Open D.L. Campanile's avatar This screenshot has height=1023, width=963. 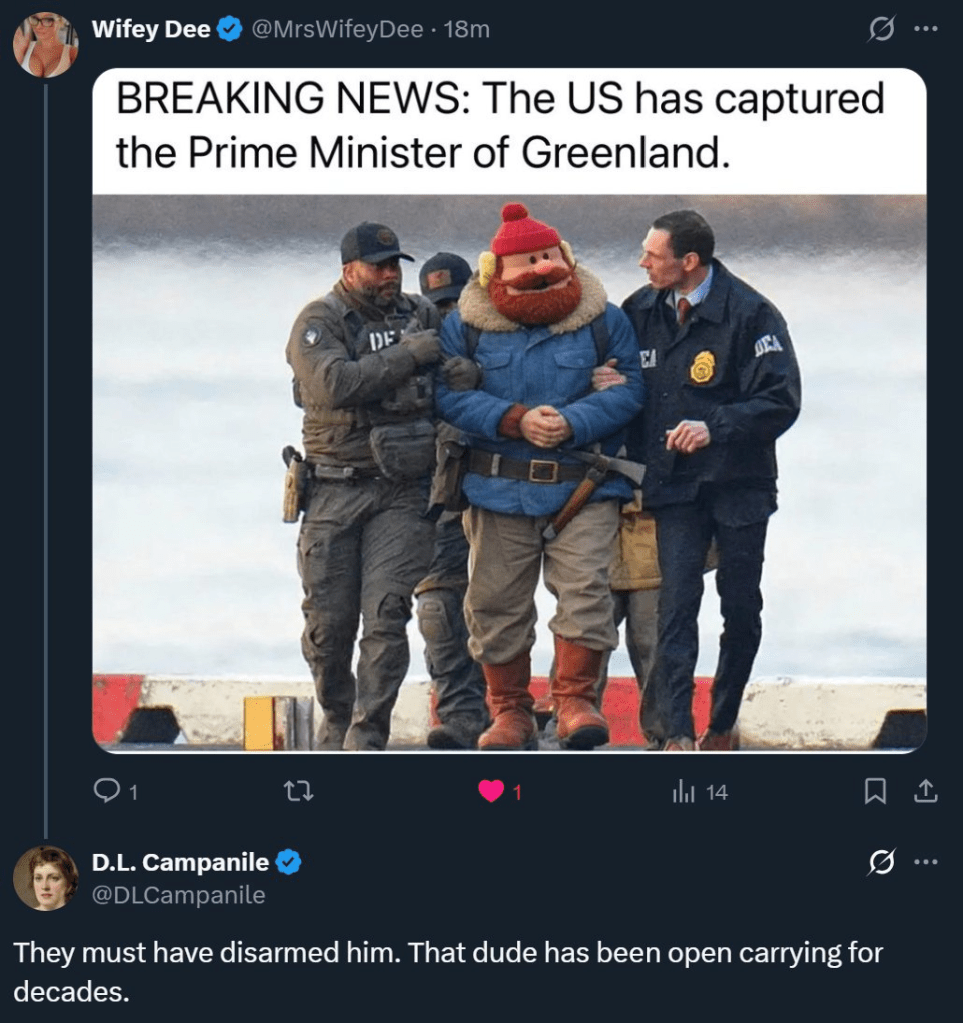(46, 878)
